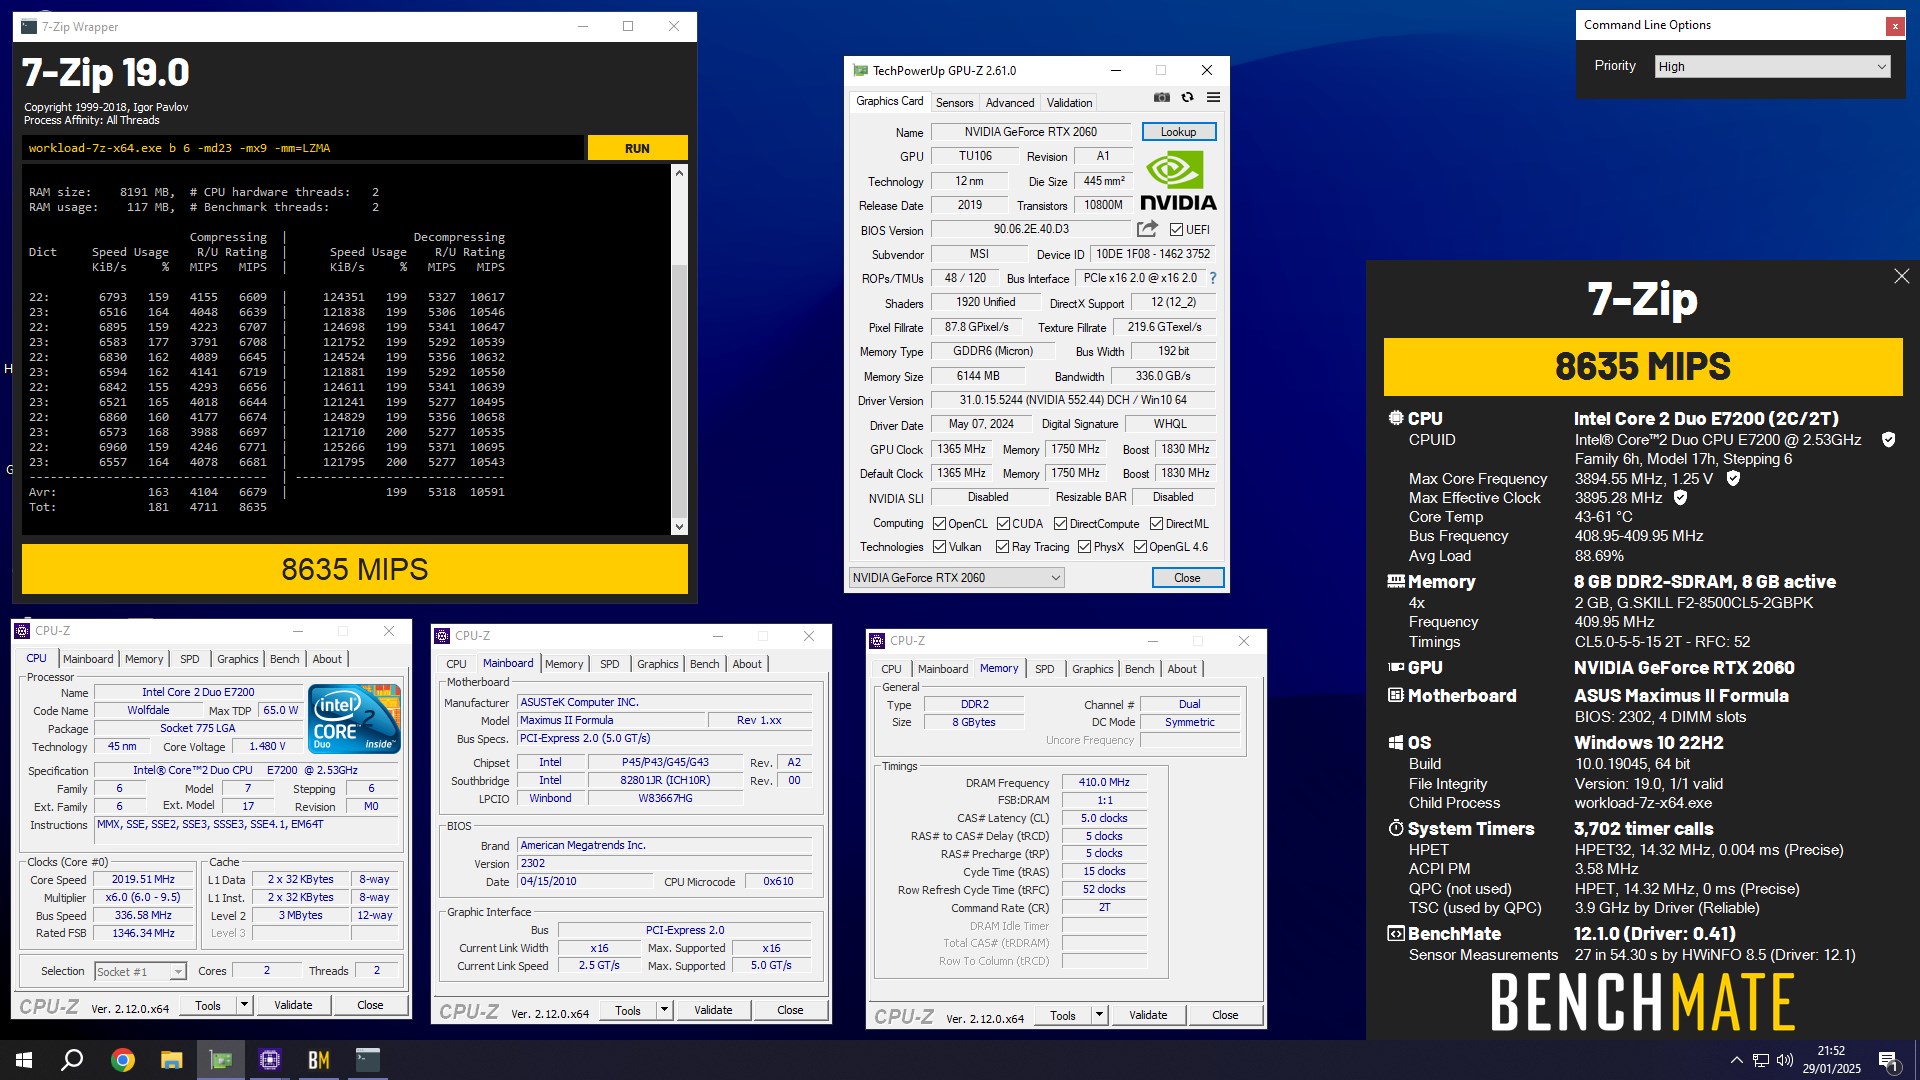Open the Priority dropdown set to High
Viewport: 1920px width, 1080px height.
pos(1773,67)
